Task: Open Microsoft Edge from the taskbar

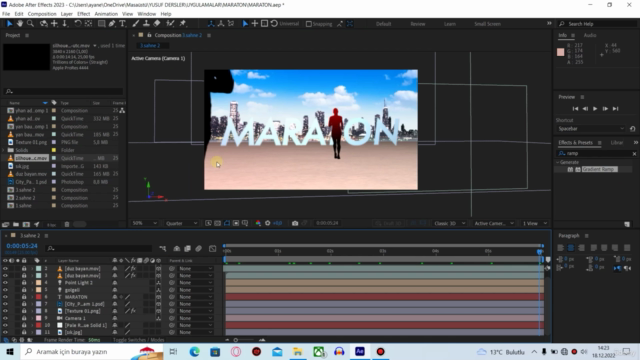Action: click(194, 351)
